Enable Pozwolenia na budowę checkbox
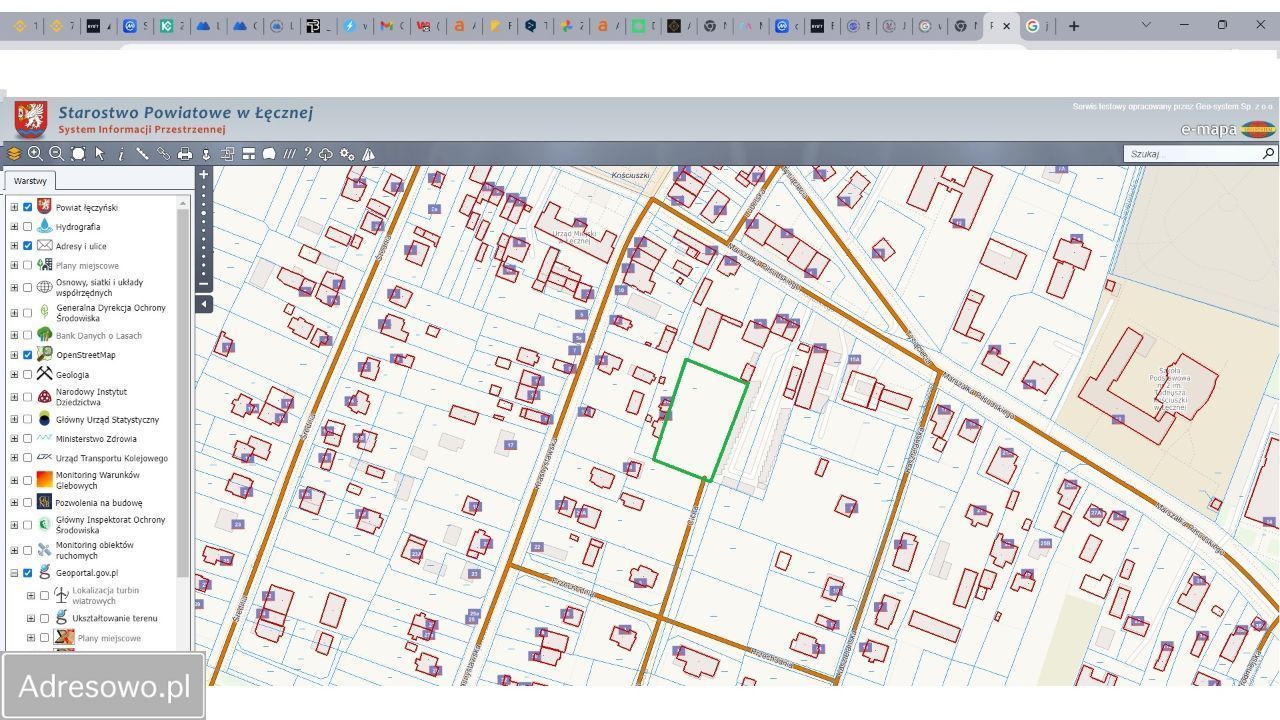 (28, 503)
